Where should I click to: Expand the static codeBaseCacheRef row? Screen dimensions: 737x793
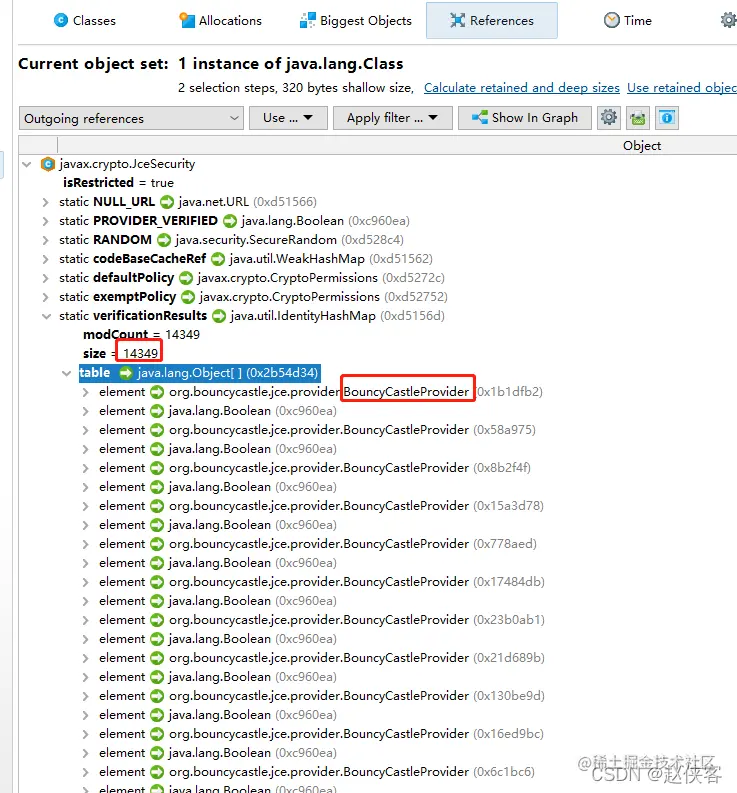[x=46, y=259]
